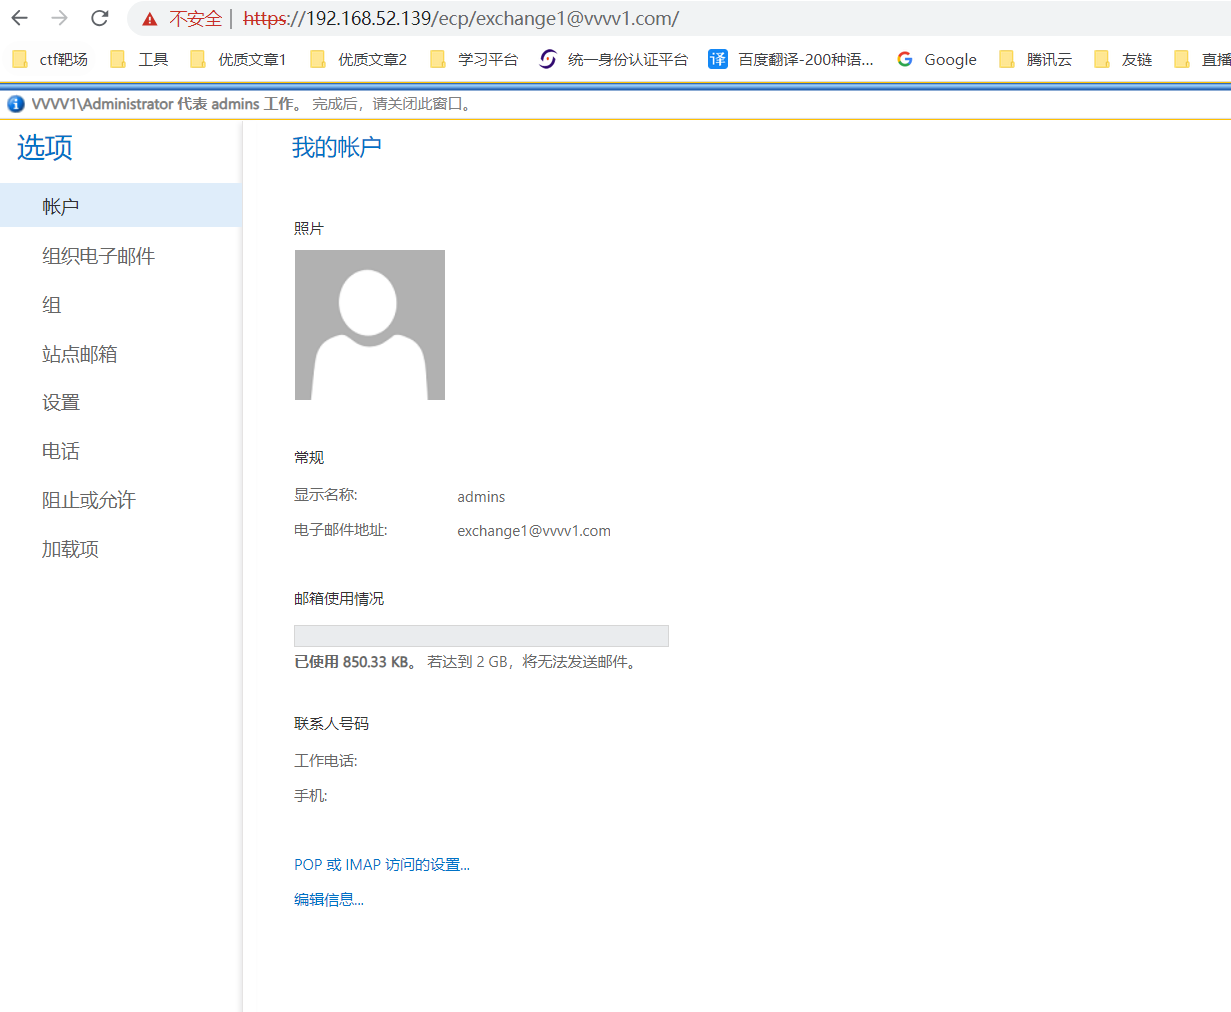
Task: Open the 统一身份认证平台 bookmark
Action: point(614,59)
